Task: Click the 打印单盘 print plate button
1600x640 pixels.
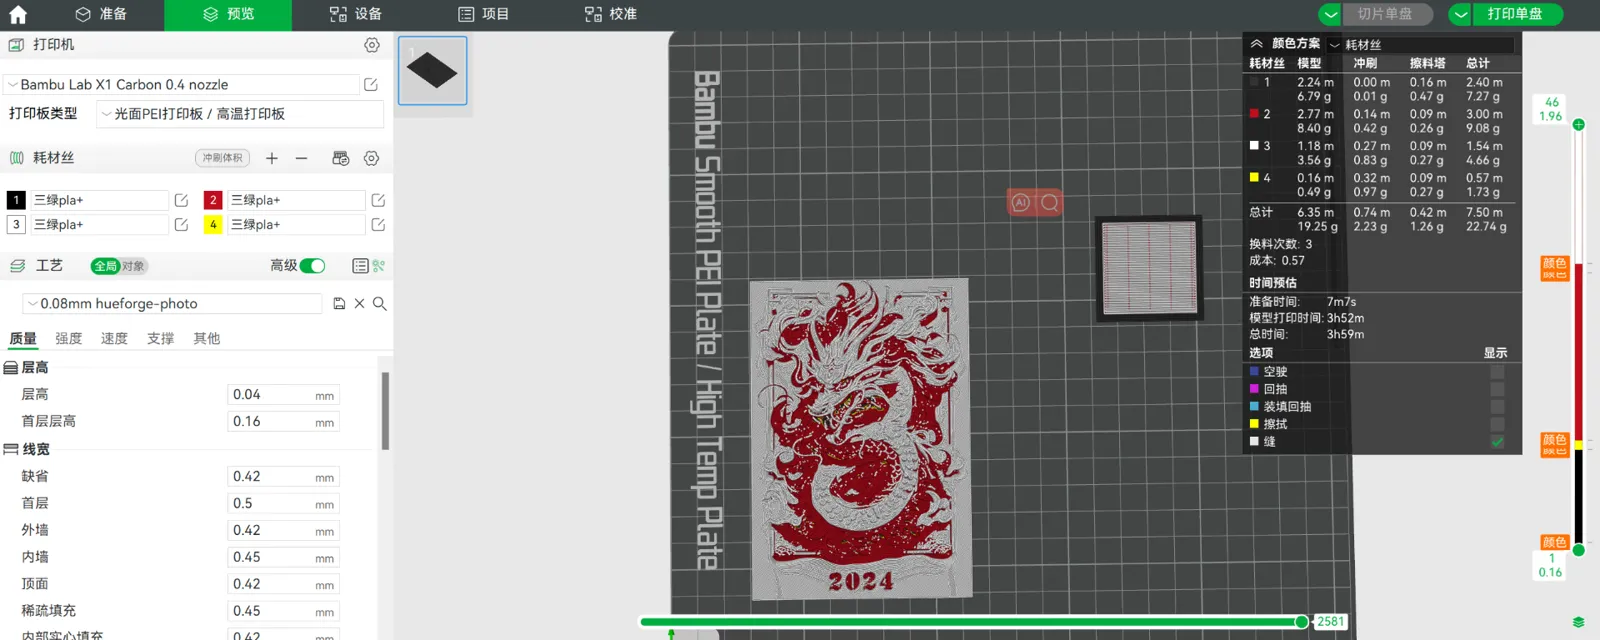Action: 1517,14
